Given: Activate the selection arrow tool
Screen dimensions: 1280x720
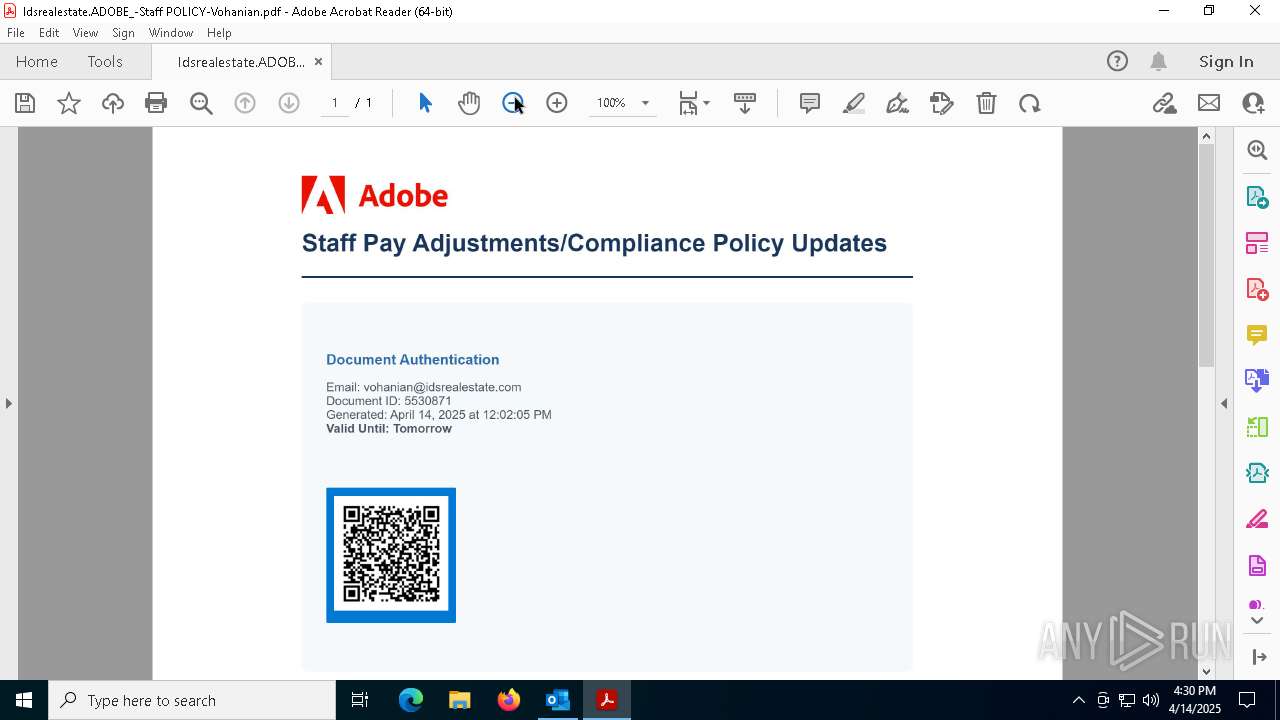Looking at the screenshot, I should point(425,103).
